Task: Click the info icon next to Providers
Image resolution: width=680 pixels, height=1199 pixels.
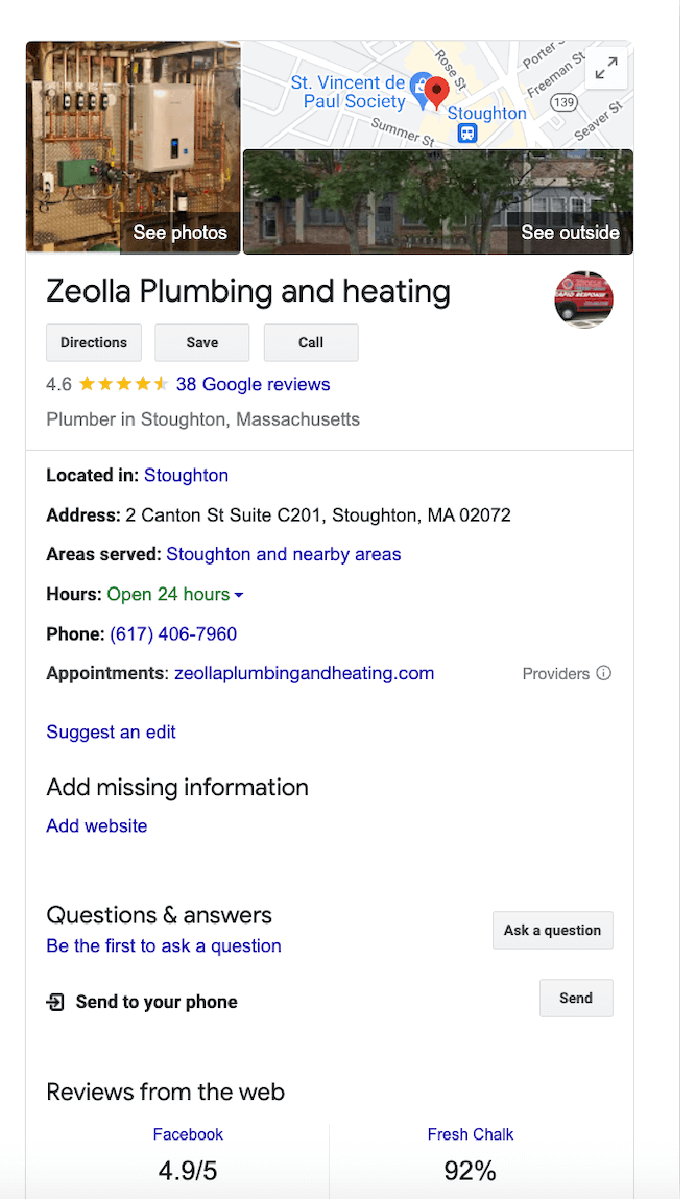Action: 603,673
